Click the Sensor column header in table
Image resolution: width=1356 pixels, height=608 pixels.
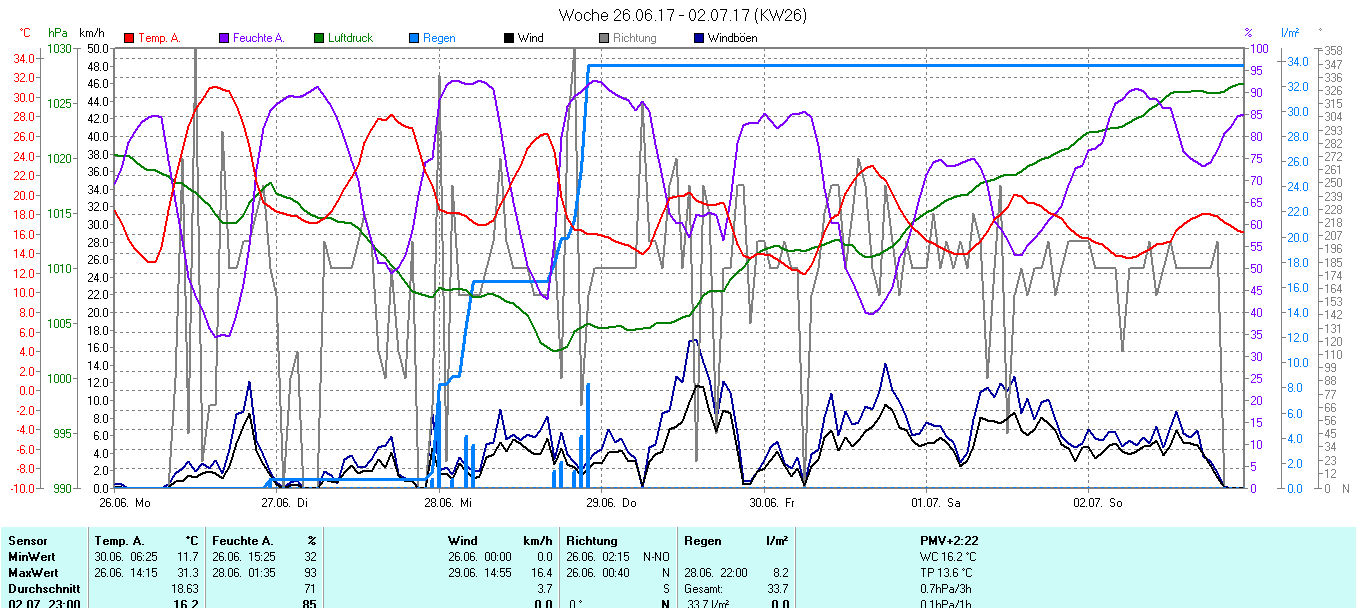(28, 541)
